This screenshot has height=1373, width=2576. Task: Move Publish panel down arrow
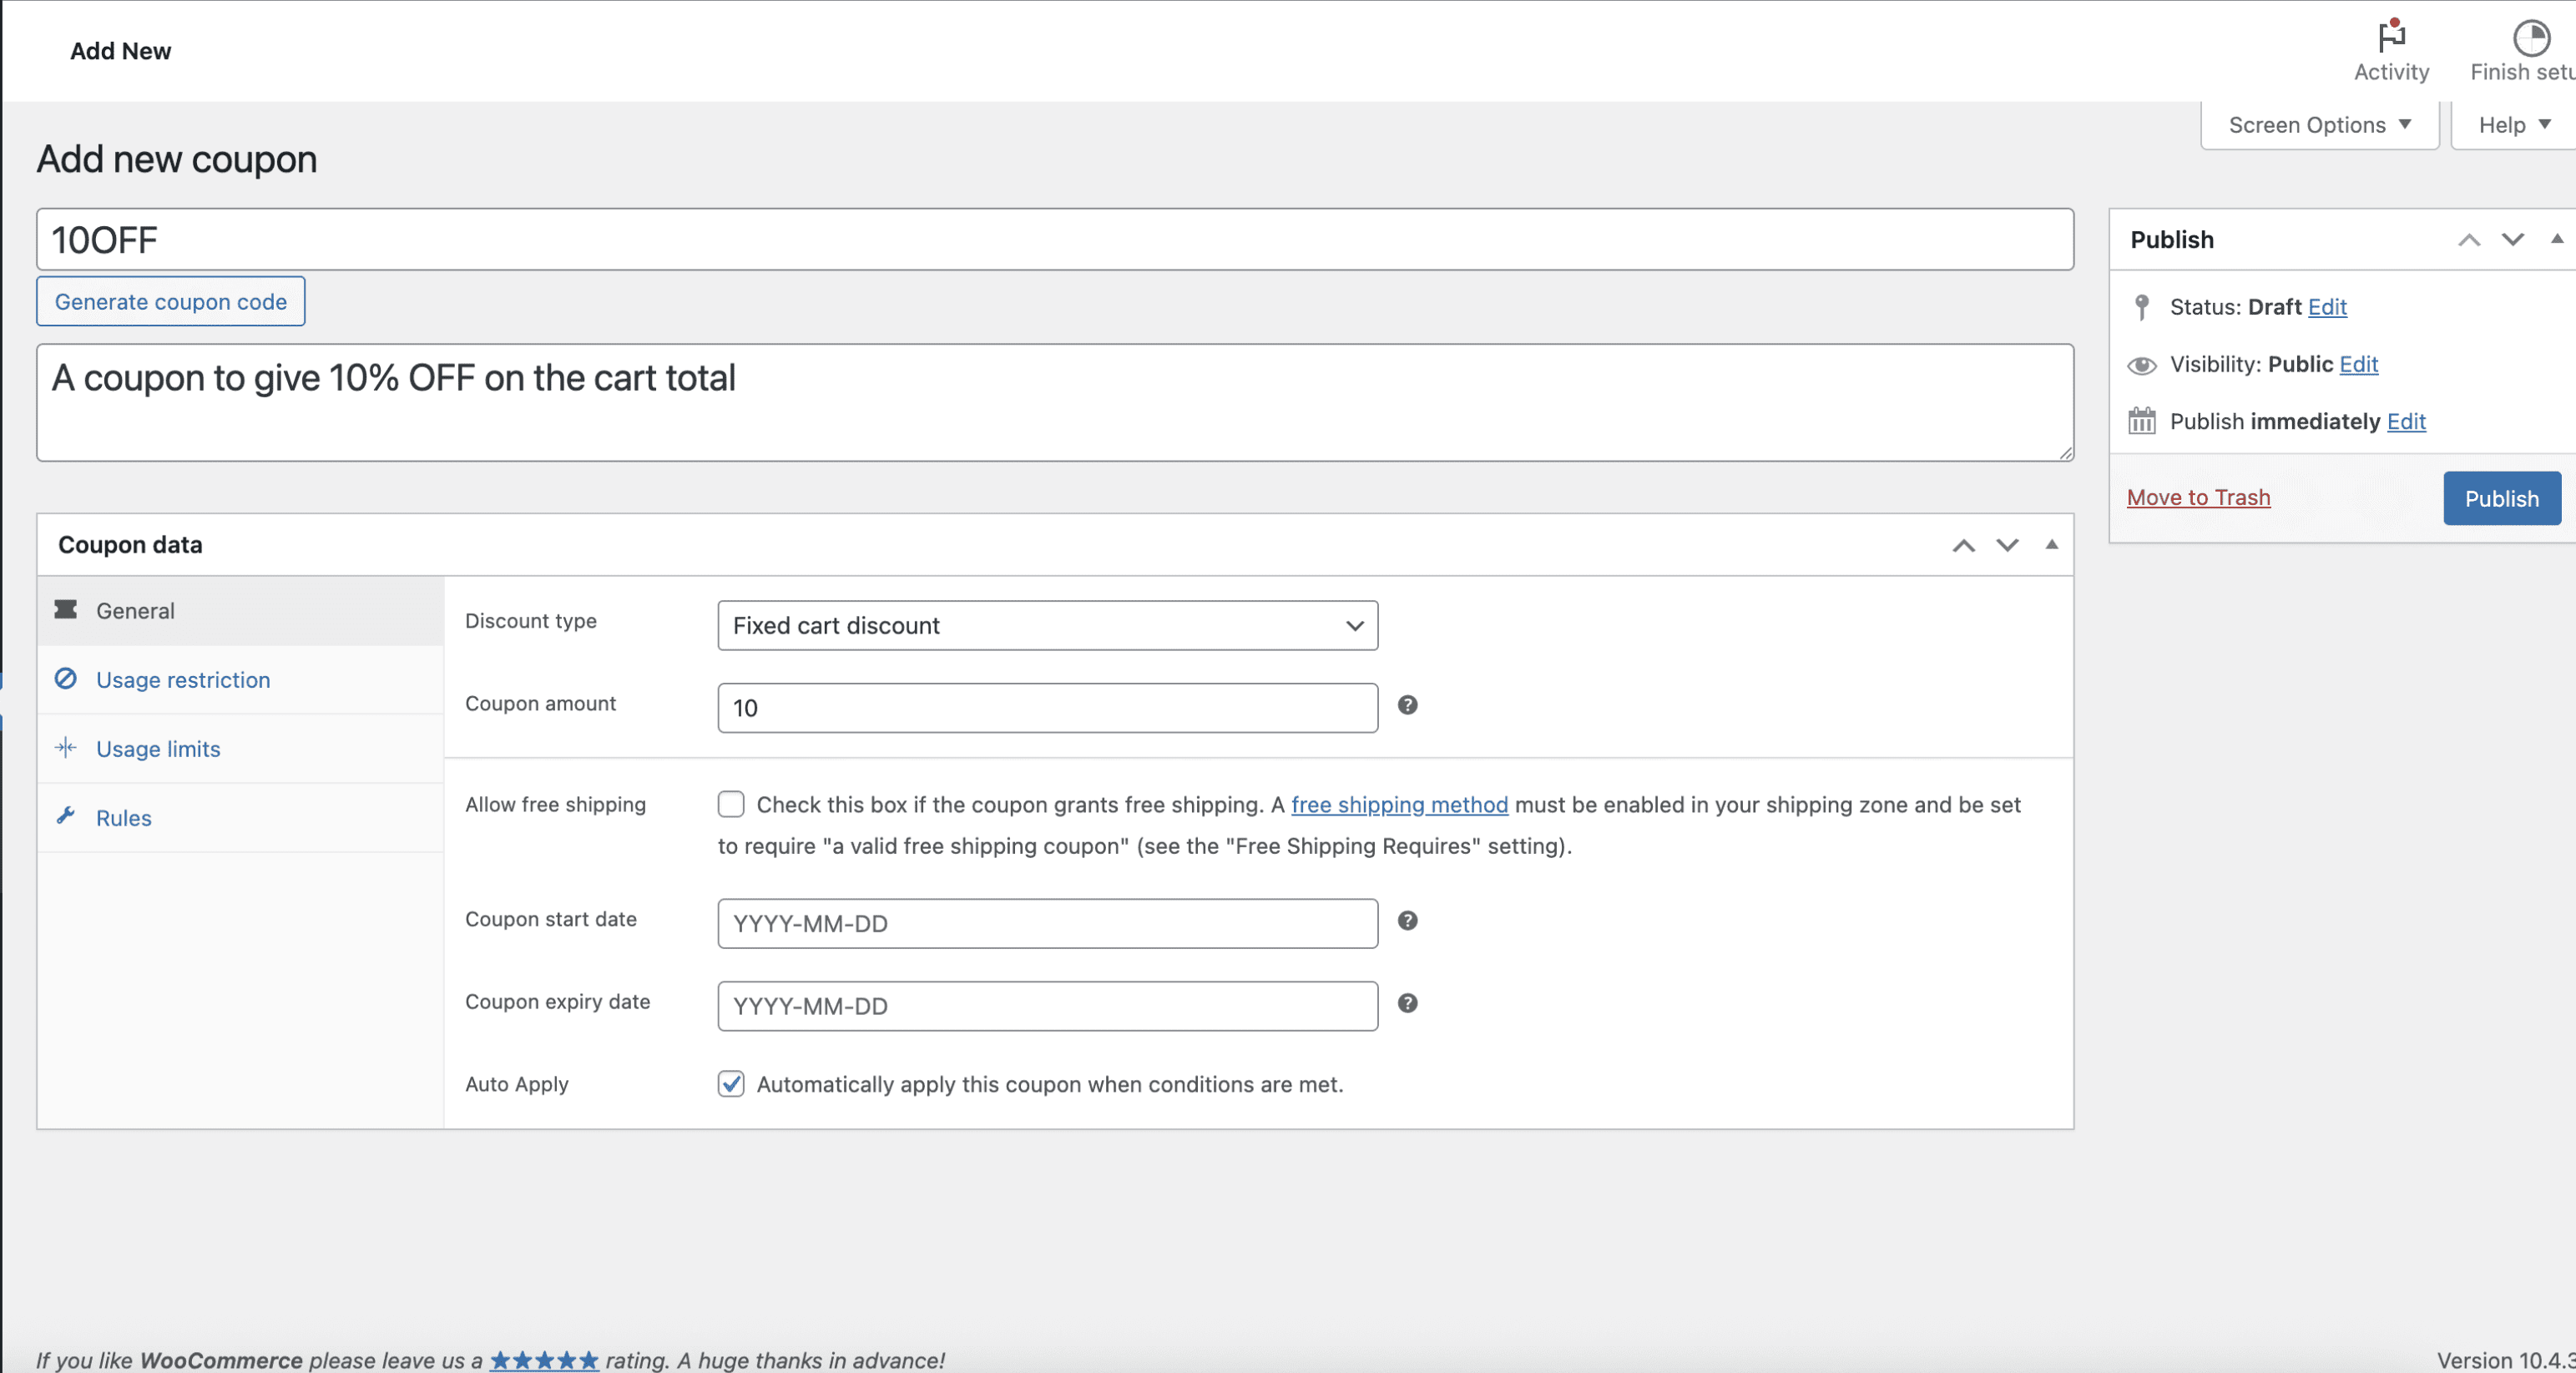point(2512,239)
